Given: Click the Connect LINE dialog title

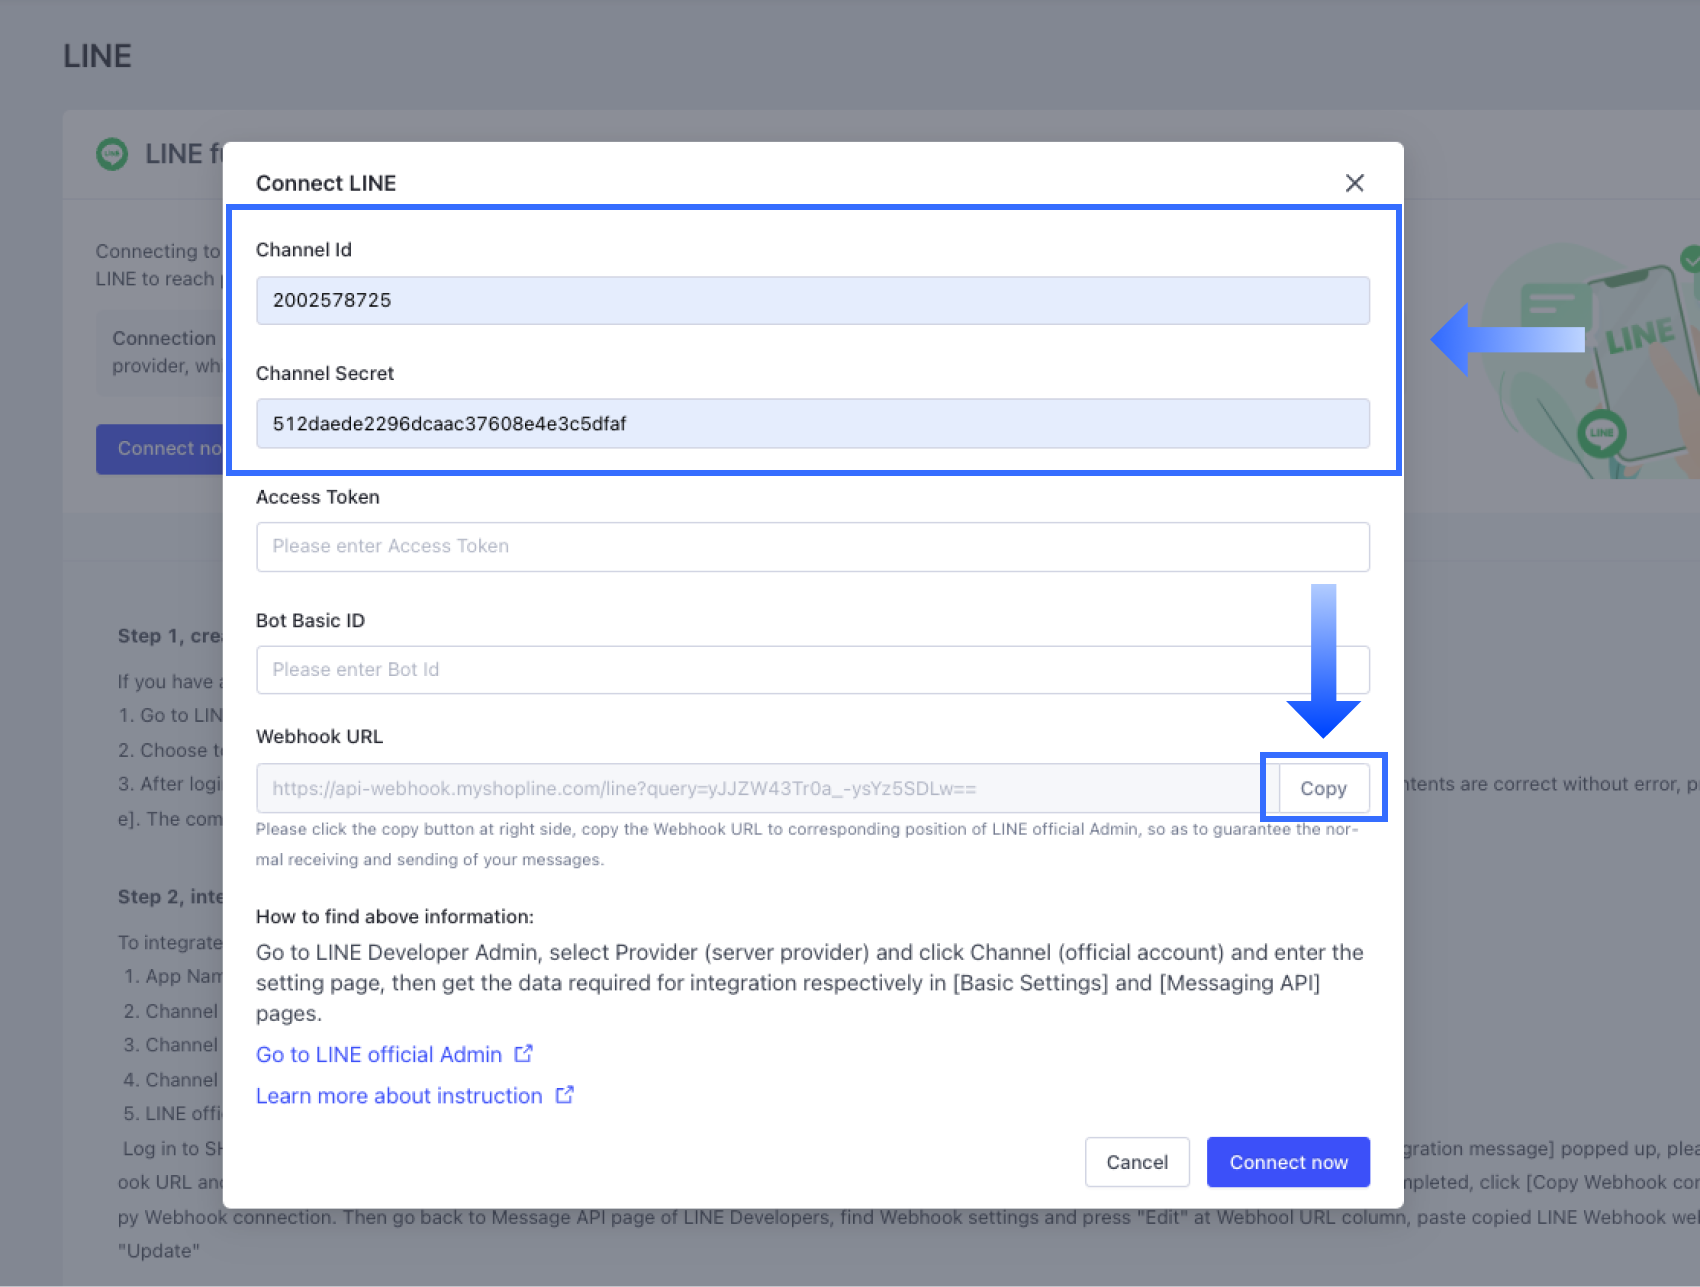Looking at the screenshot, I should (326, 183).
